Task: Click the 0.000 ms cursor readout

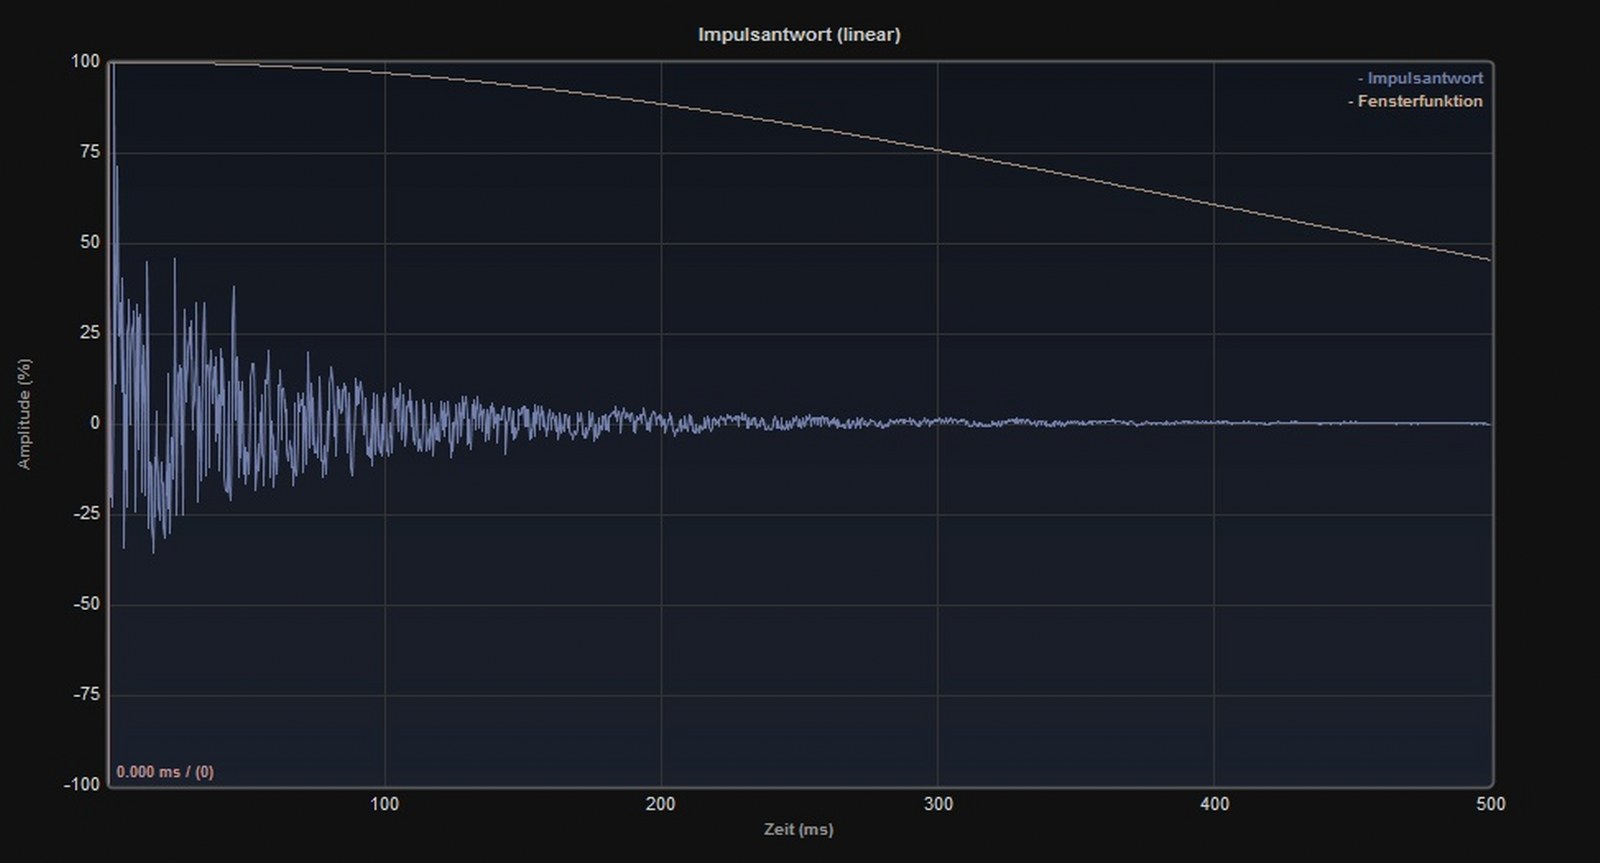Action: [x=164, y=772]
